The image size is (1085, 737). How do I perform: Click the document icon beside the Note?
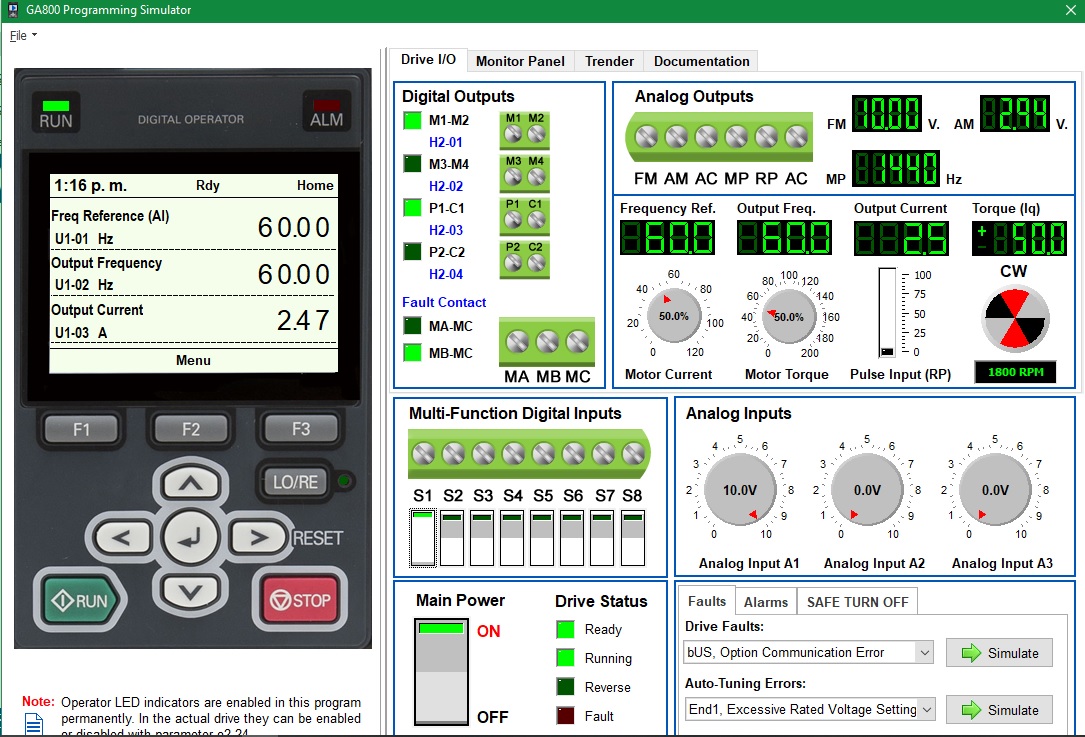click(x=34, y=725)
